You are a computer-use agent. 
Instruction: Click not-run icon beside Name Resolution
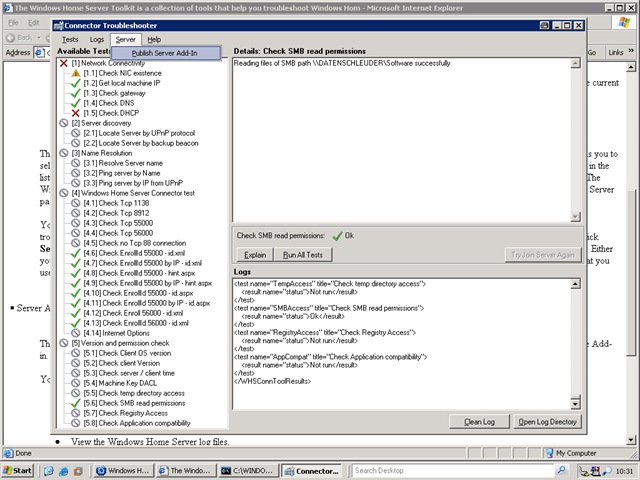coord(64,153)
